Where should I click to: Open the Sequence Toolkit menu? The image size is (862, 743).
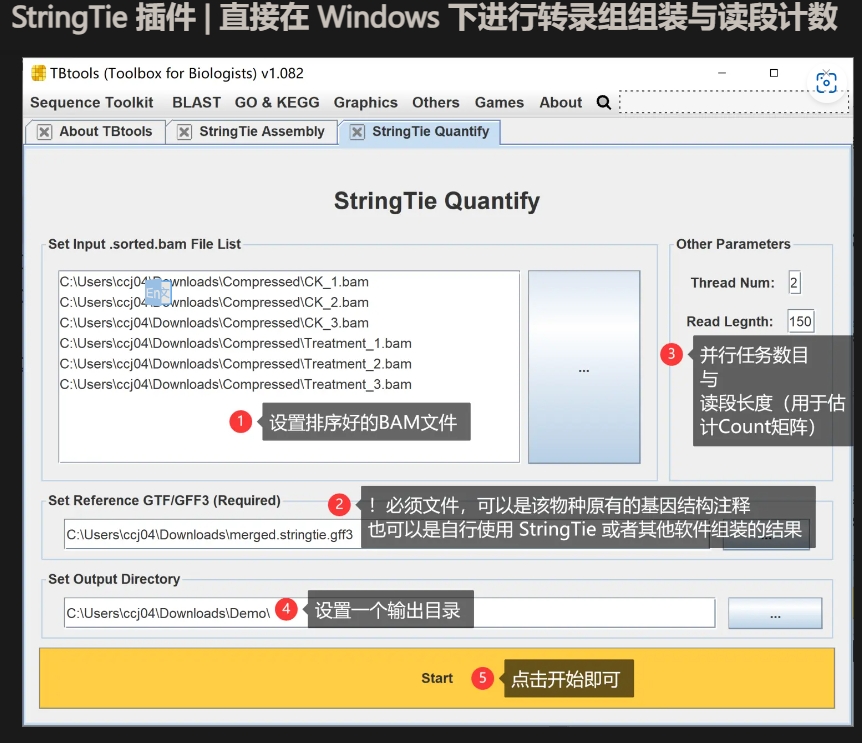[x=91, y=102]
